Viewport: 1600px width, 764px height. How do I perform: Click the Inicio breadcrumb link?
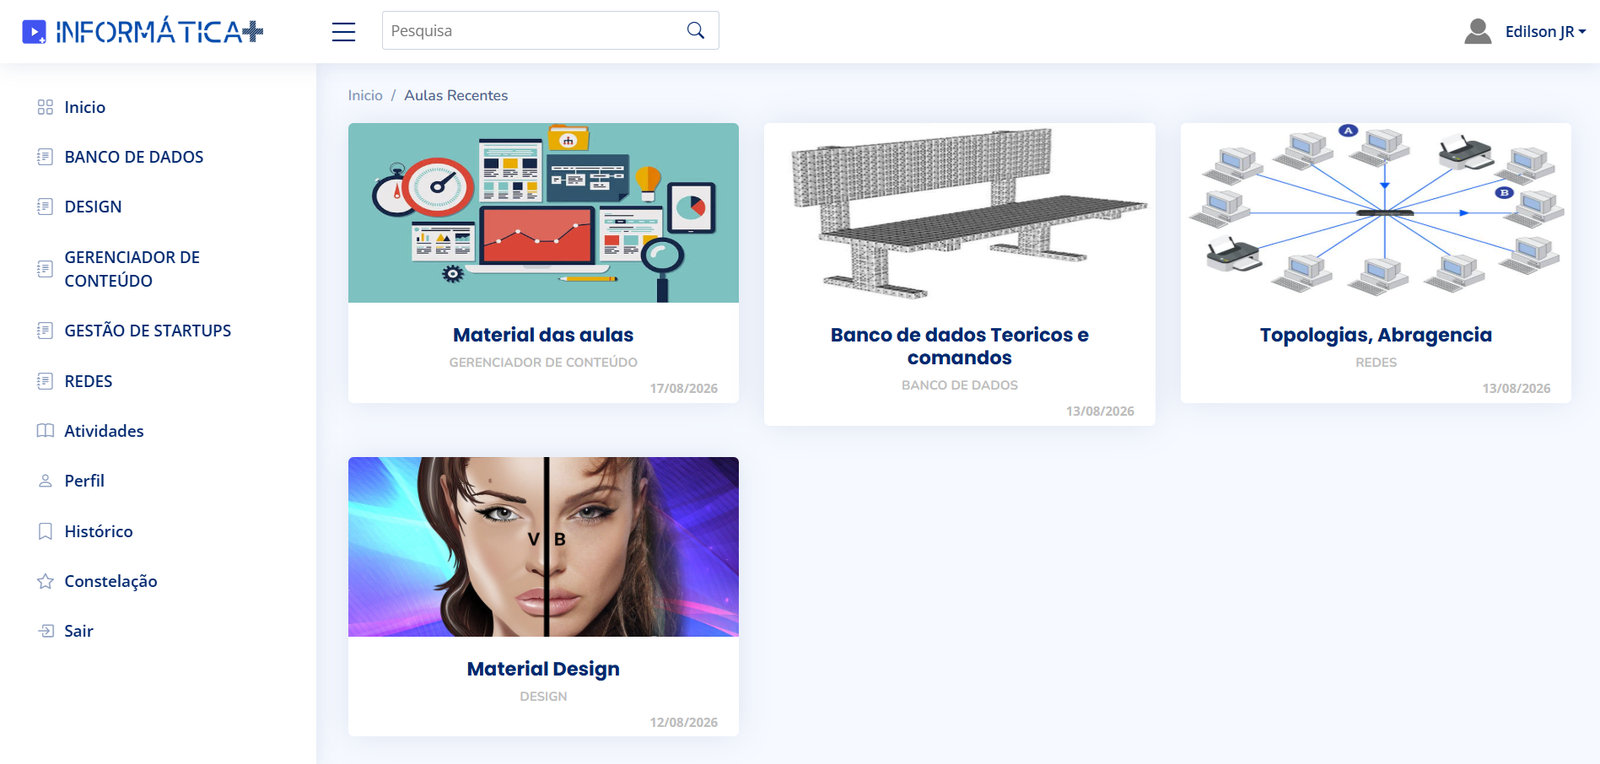click(365, 95)
